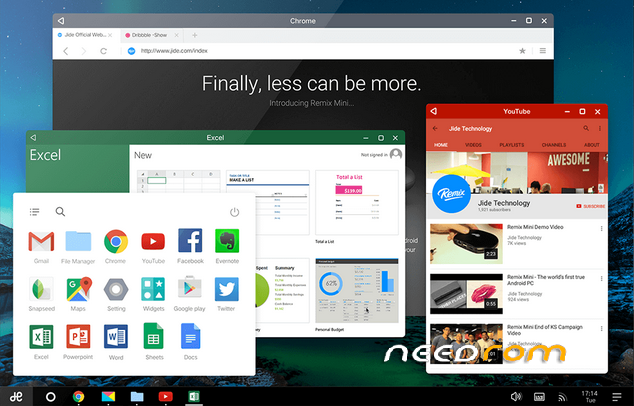Open Chrome hamburger menu

pos(543,51)
